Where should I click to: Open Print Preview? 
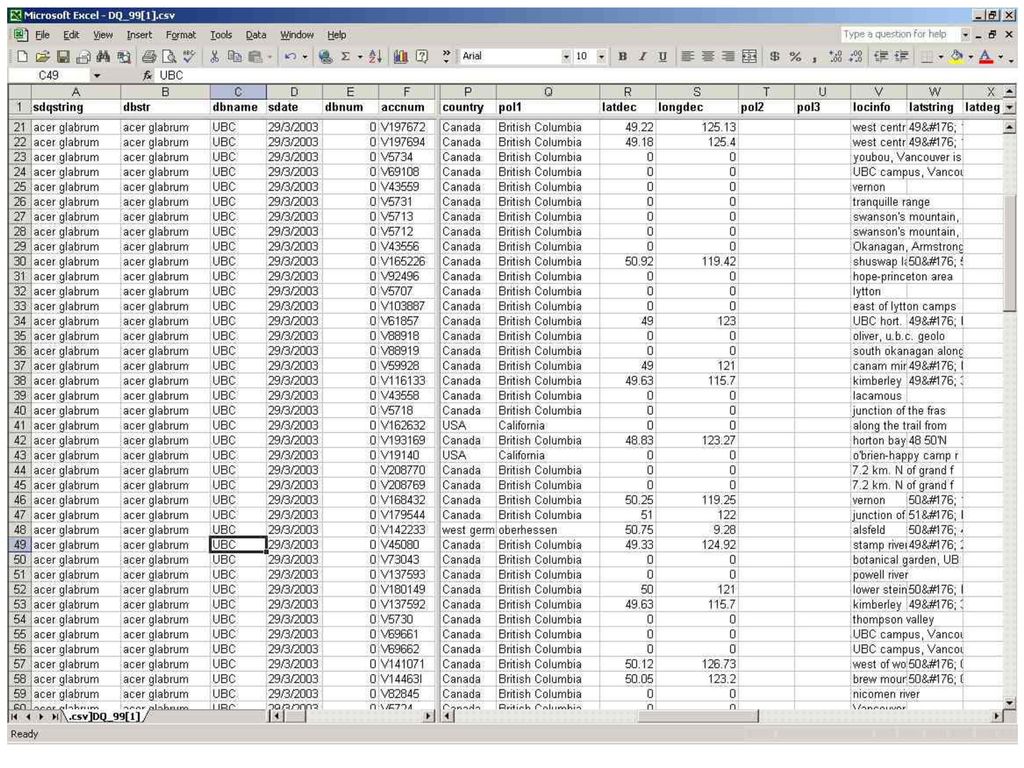[x=169, y=57]
